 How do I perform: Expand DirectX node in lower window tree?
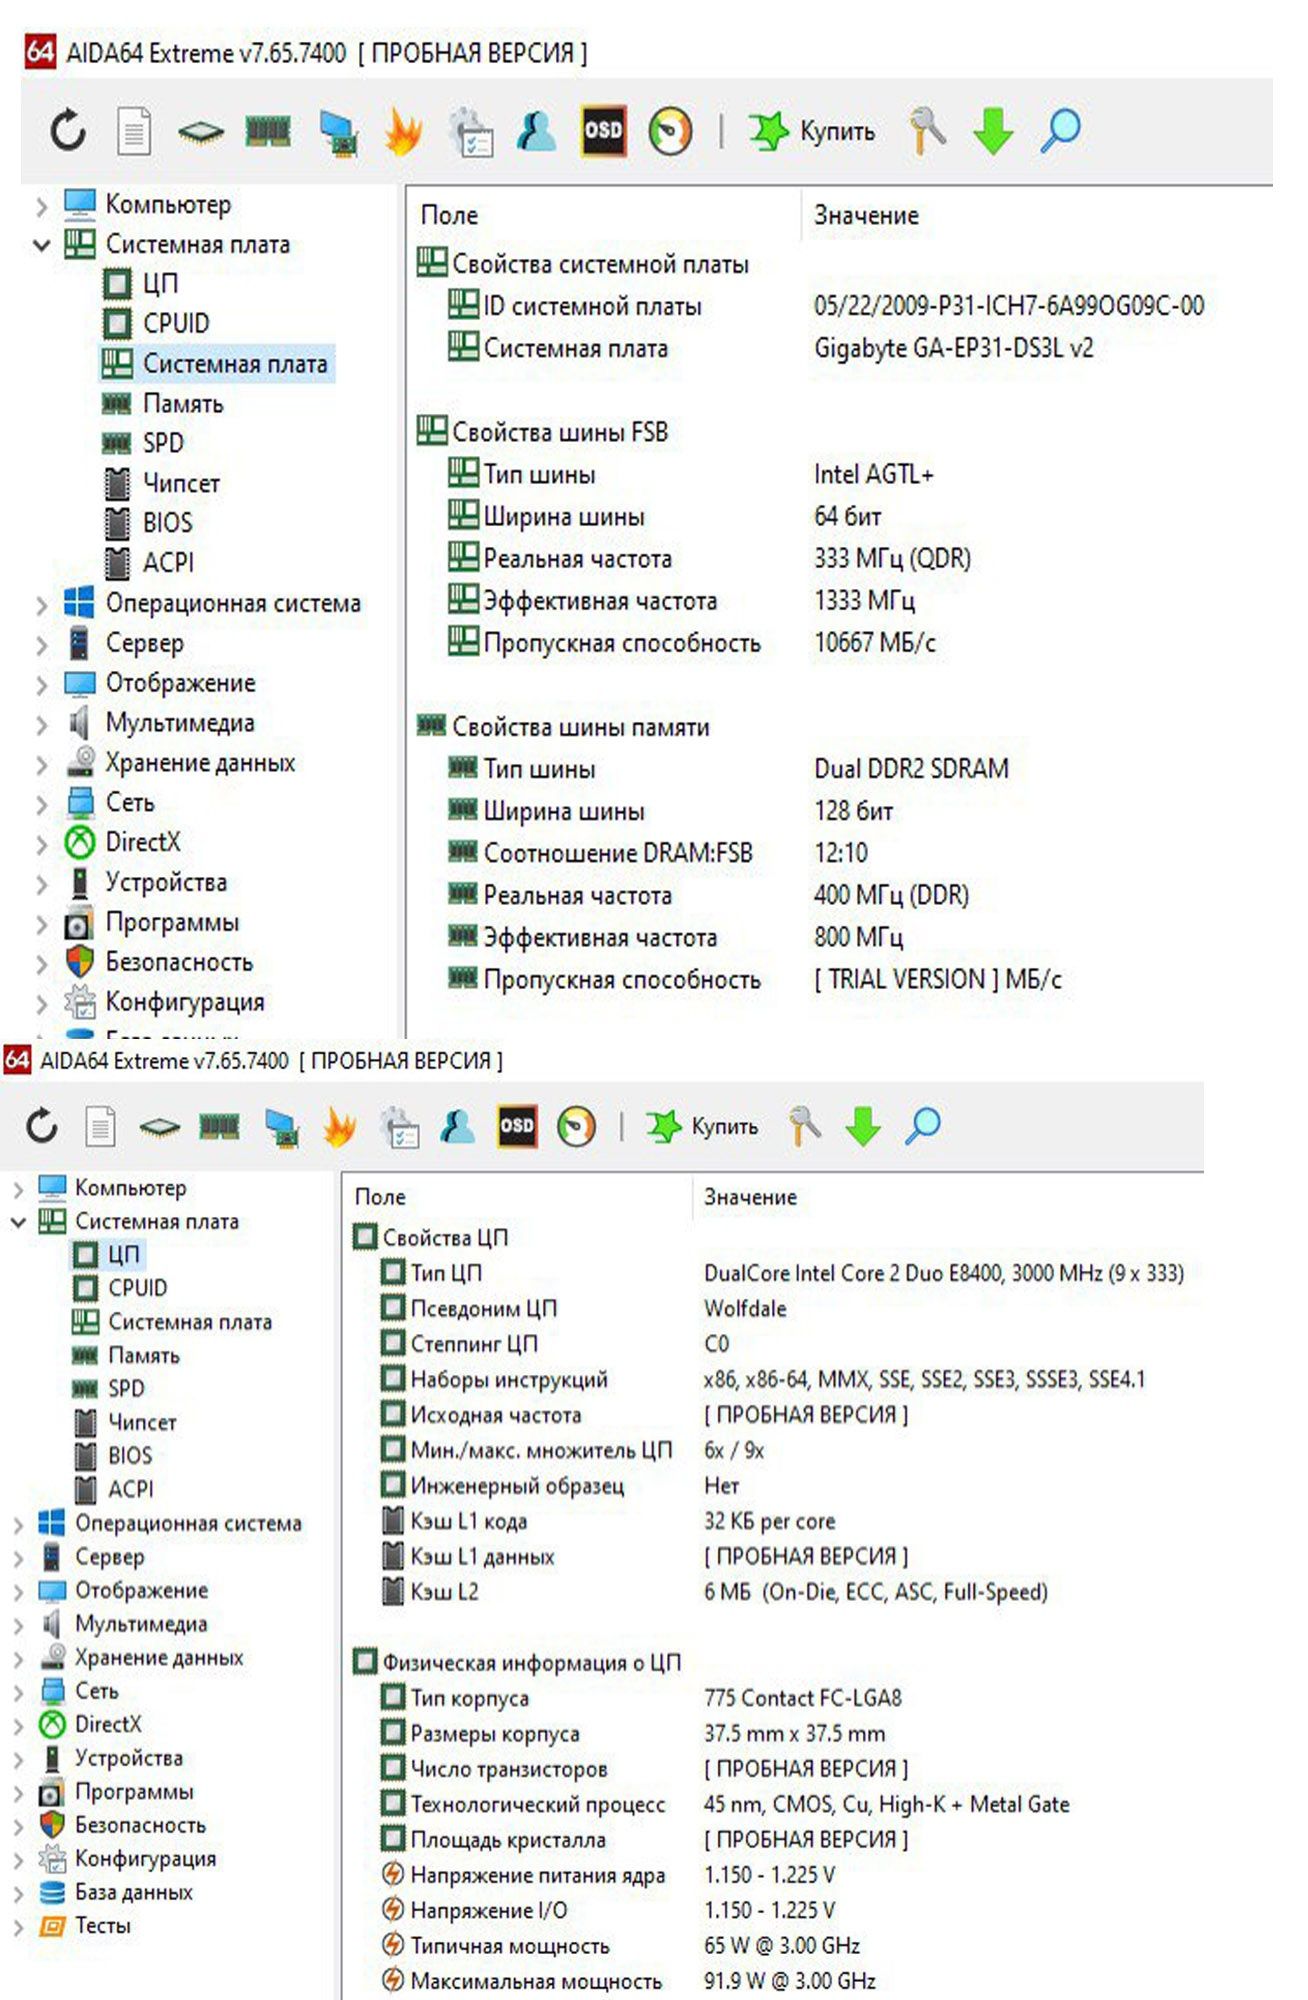pyautogui.click(x=18, y=1726)
